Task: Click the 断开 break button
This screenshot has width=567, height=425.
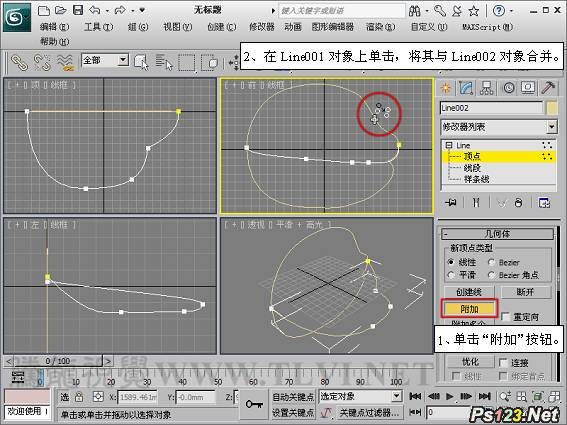Action: click(x=525, y=292)
